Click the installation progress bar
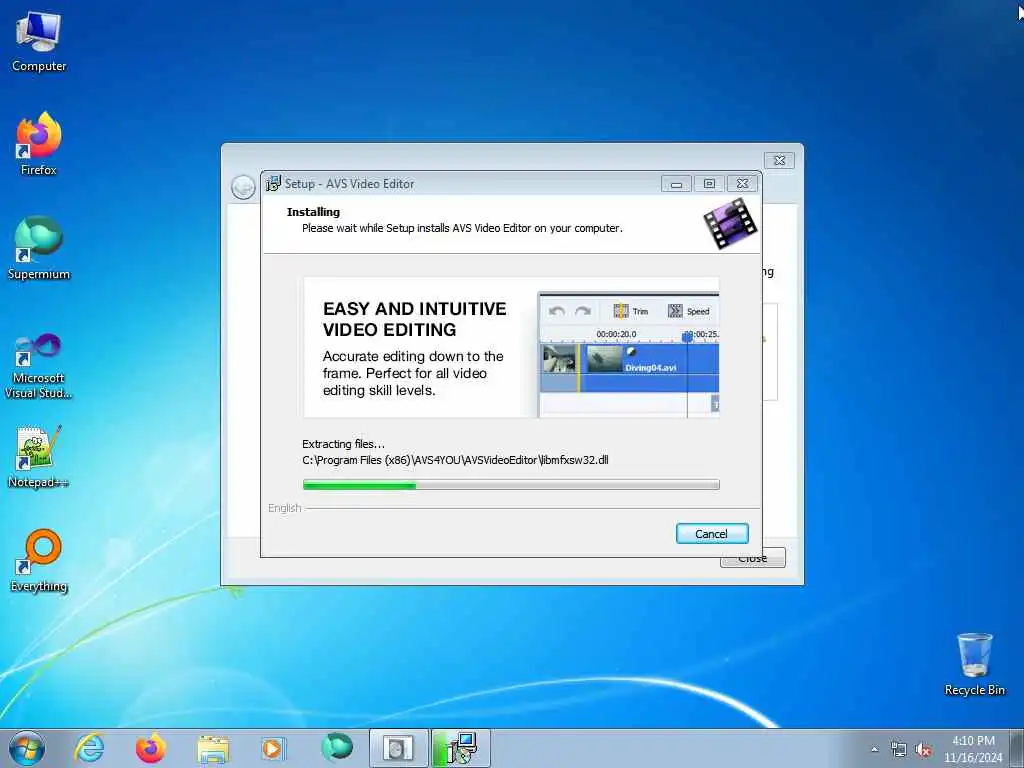The height and width of the screenshot is (768, 1024). point(511,485)
